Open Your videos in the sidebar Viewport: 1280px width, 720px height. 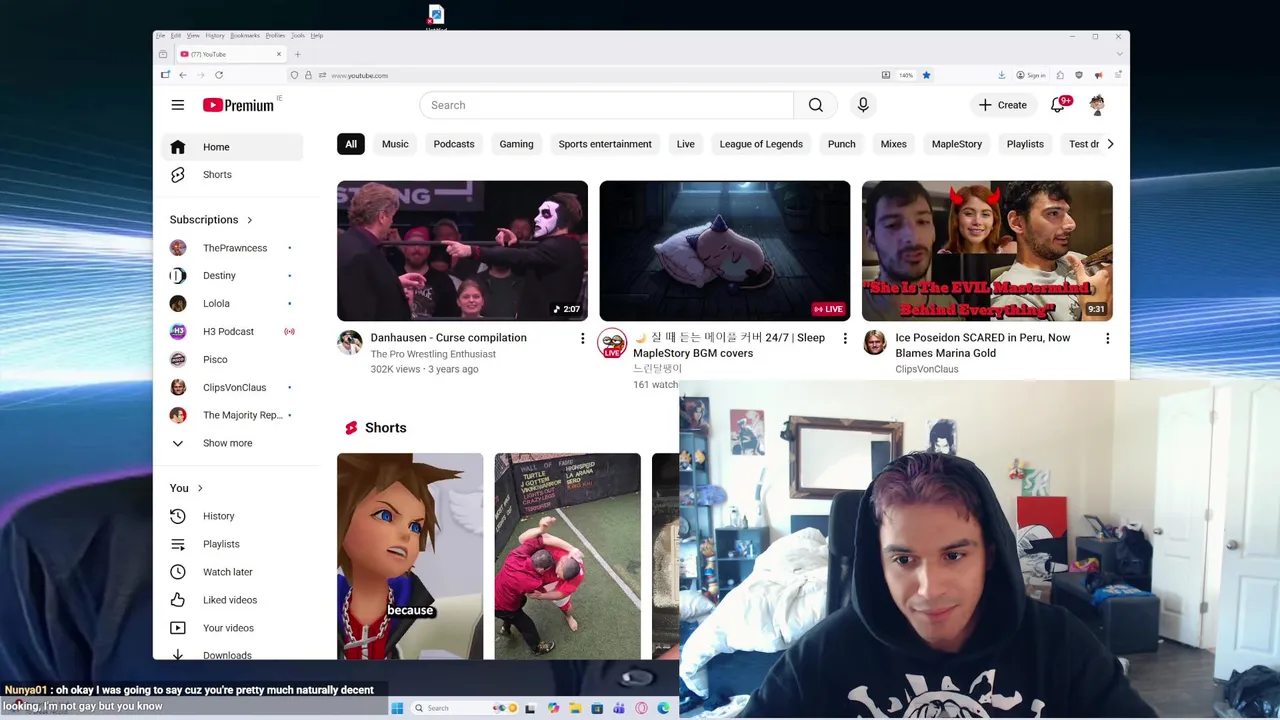[x=232, y=628]
